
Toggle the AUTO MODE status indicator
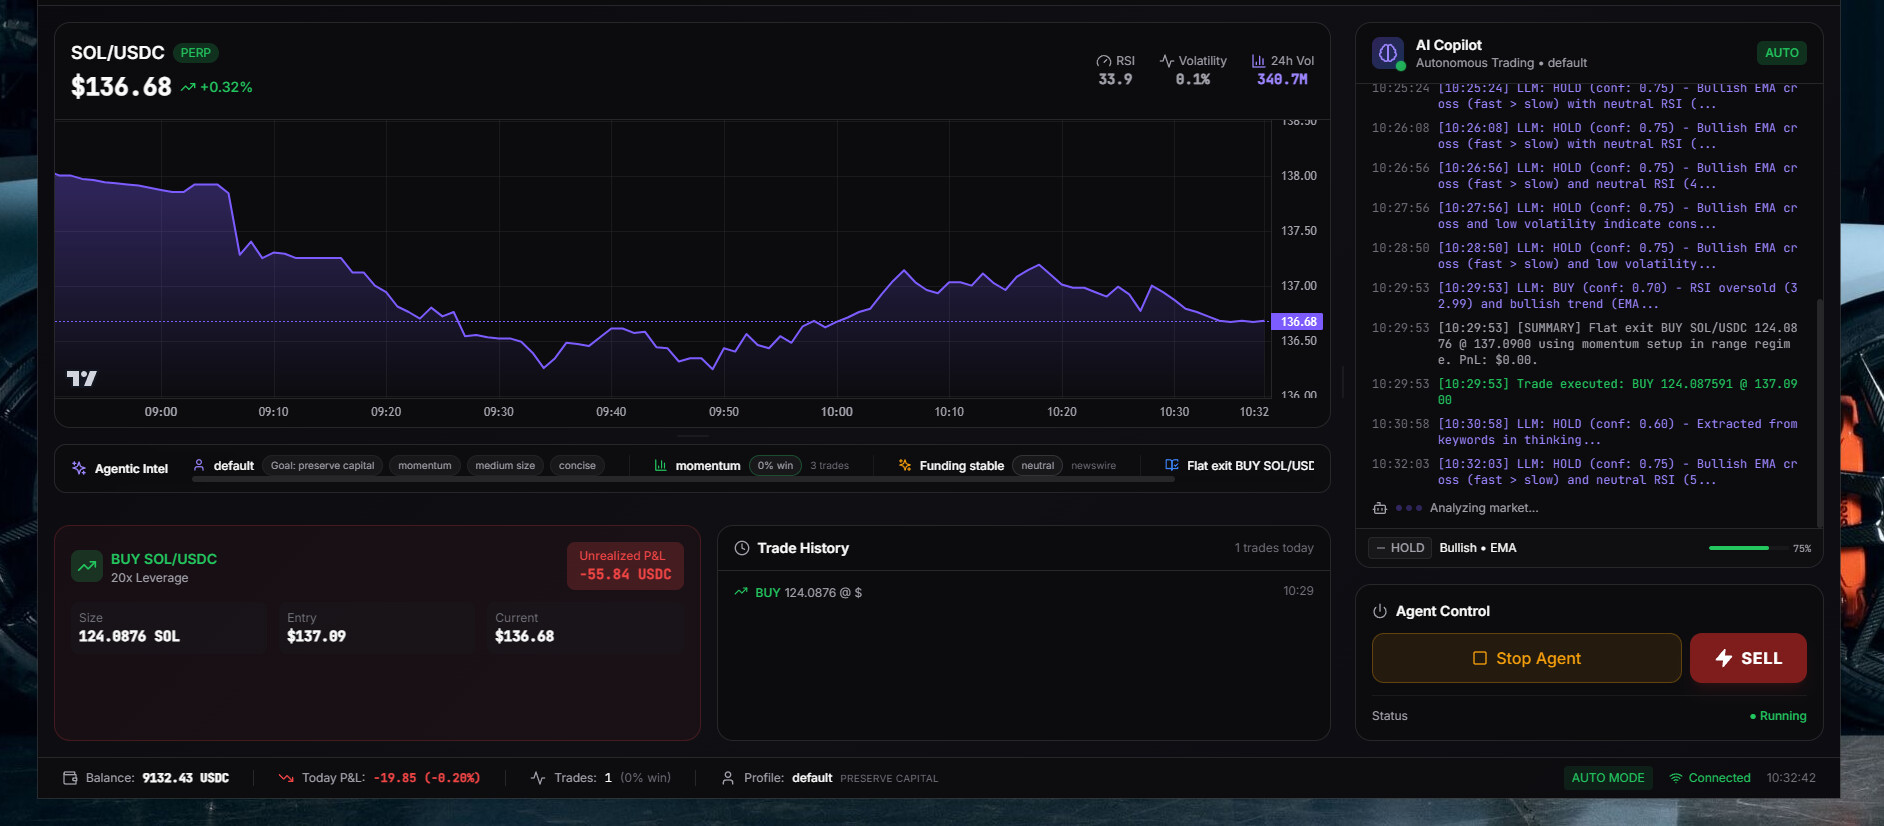click(x=1607, y=778)
